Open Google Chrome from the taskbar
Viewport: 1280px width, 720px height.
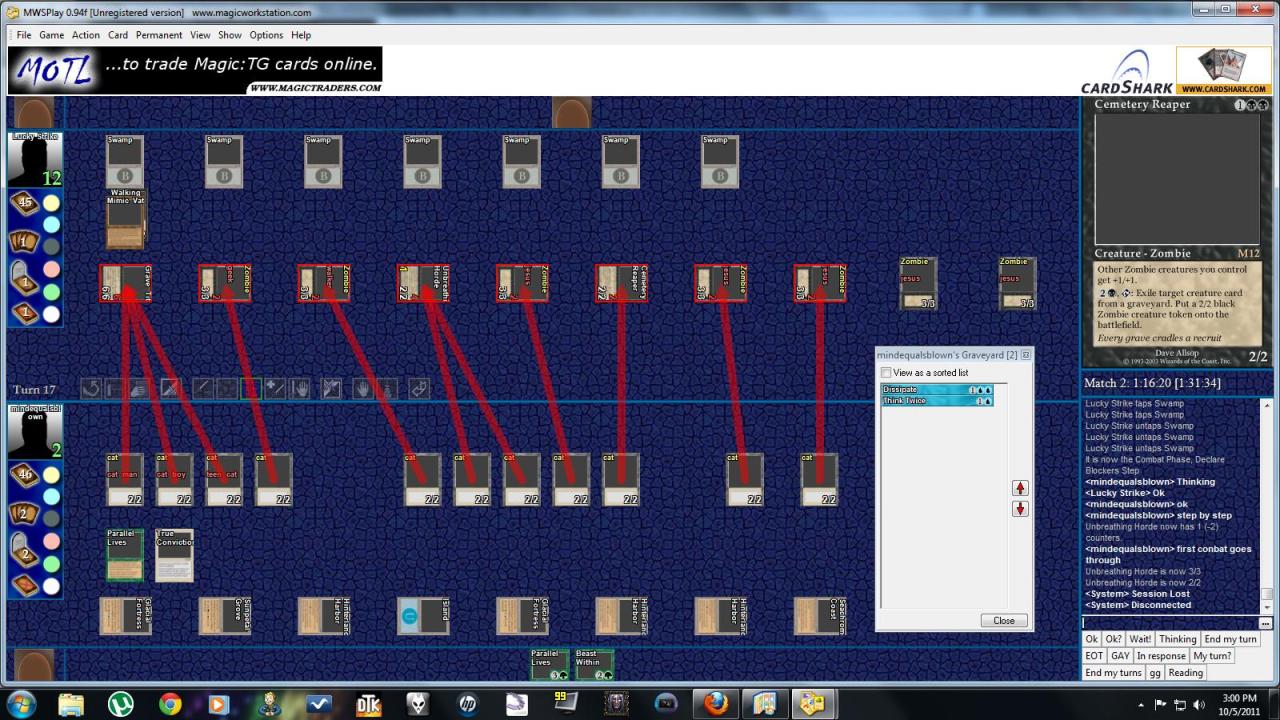[x=170, y=704]
